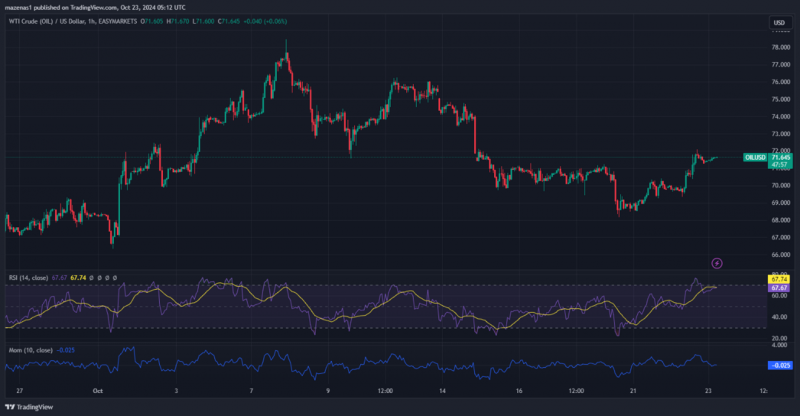
Task: Click the 40.00 RSI scale label
Action: (x=779, y=316)
